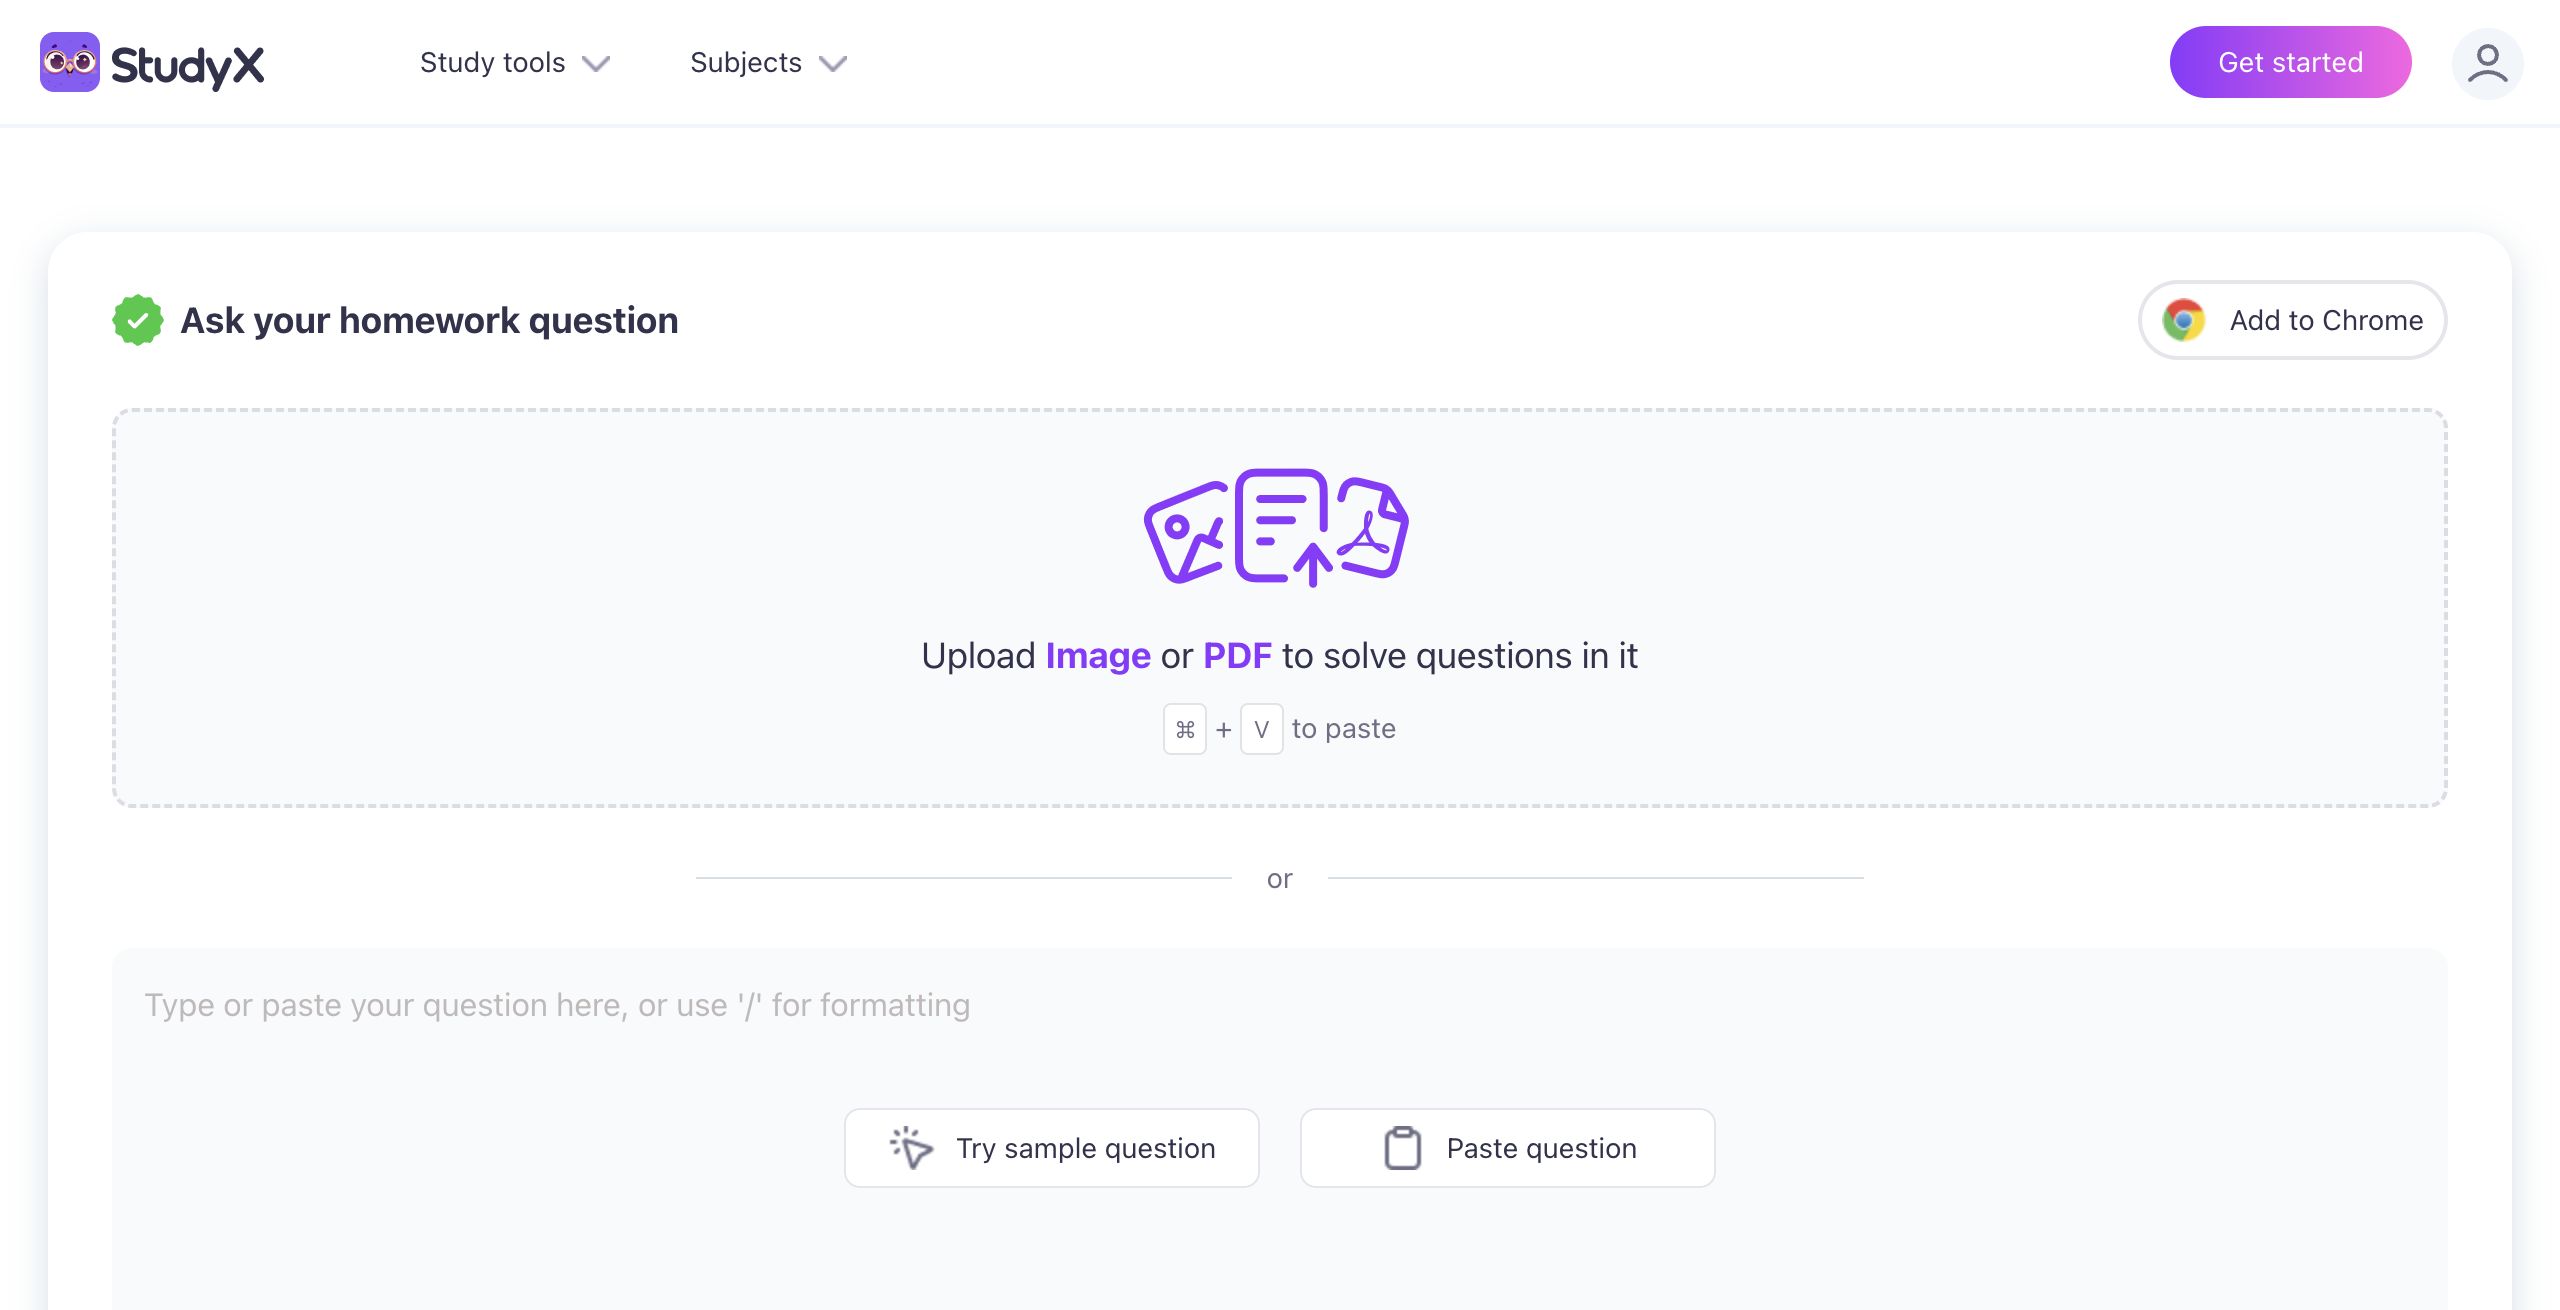2560x1310 pixels.
Task: Open the user profile avatar icon
Action: point(2487,64)
